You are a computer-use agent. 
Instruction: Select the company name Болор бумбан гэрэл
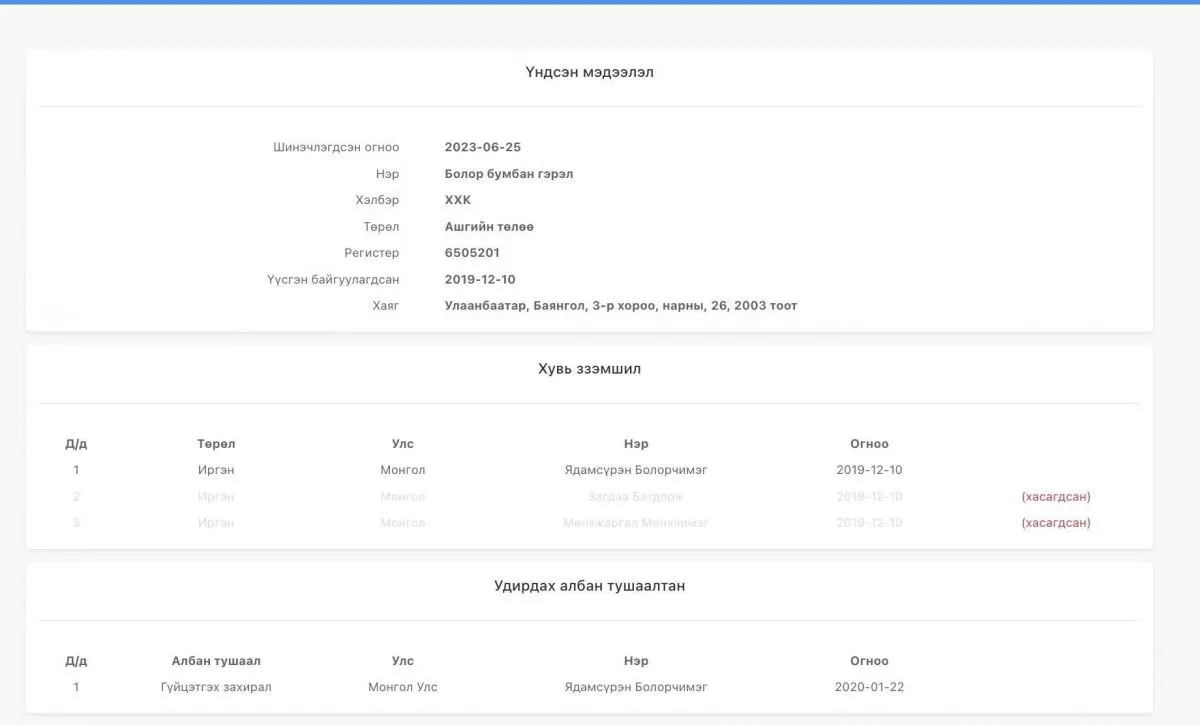tap(509, 174)
